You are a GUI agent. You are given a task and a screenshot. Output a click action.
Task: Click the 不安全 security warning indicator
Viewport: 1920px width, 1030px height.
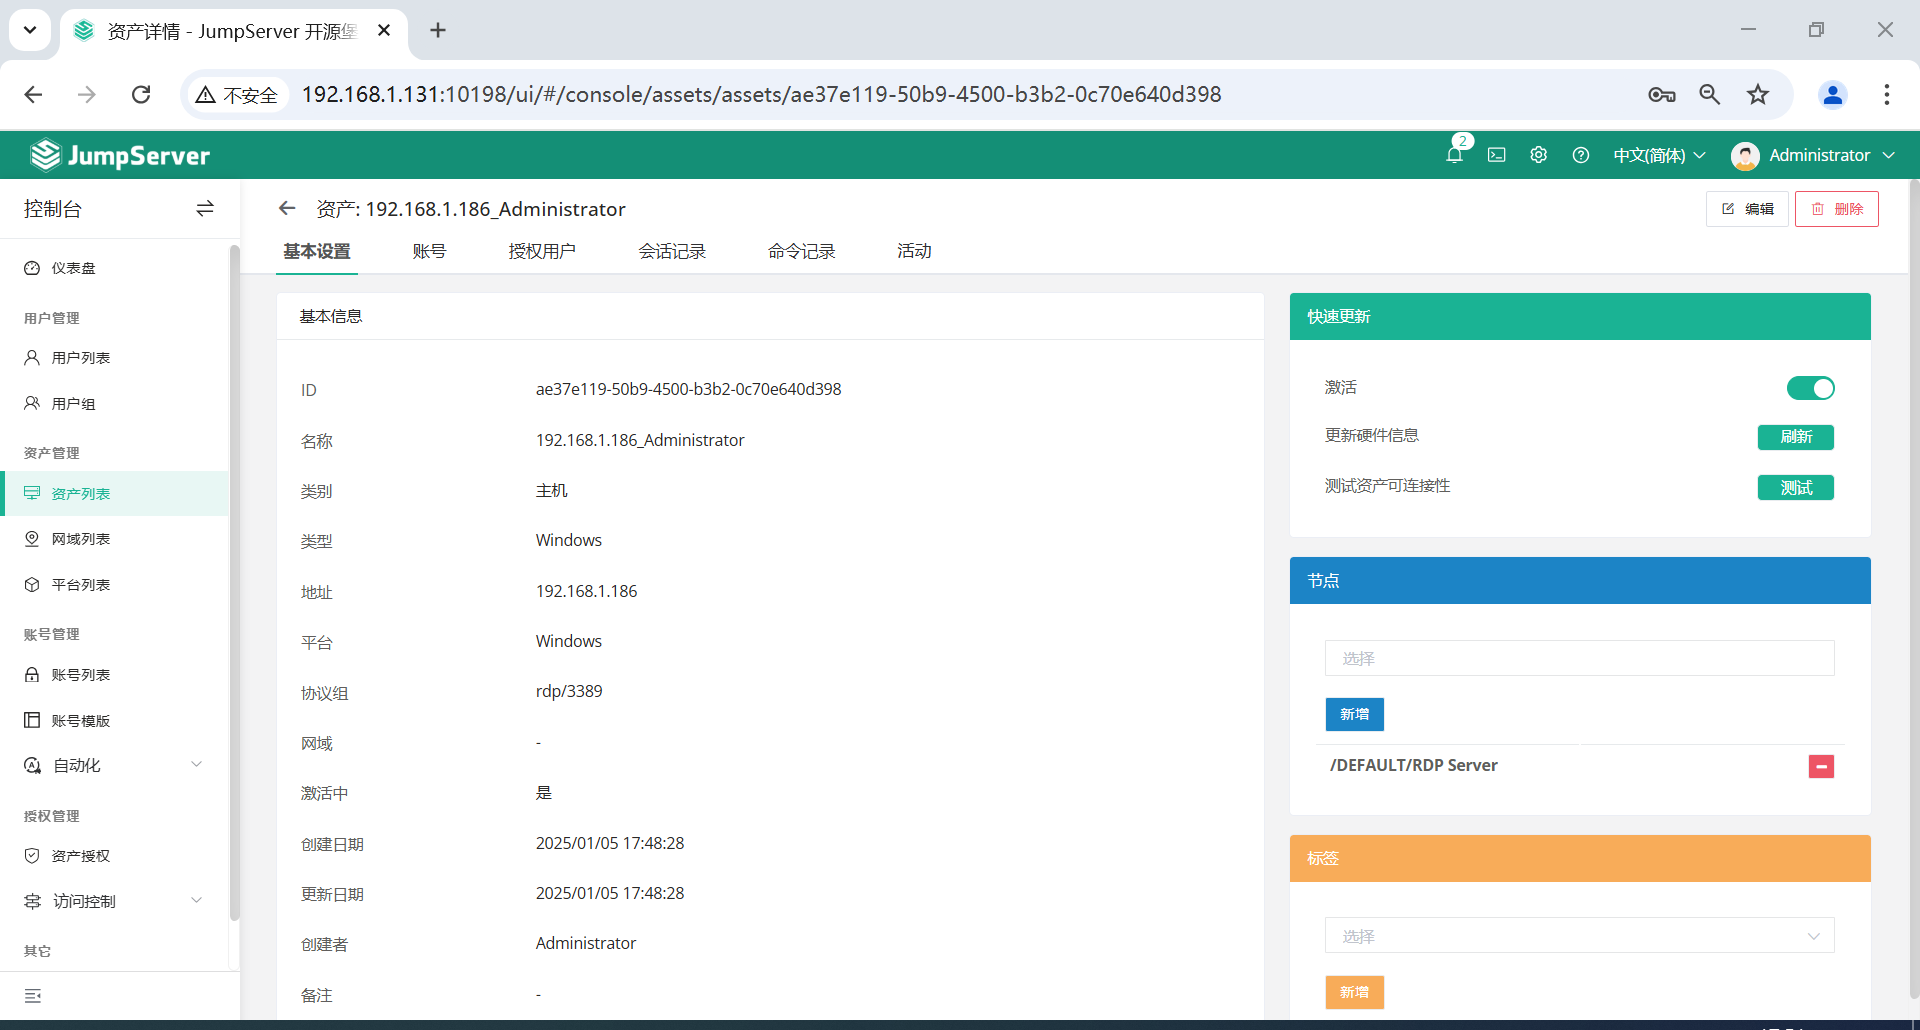point(237,94)
